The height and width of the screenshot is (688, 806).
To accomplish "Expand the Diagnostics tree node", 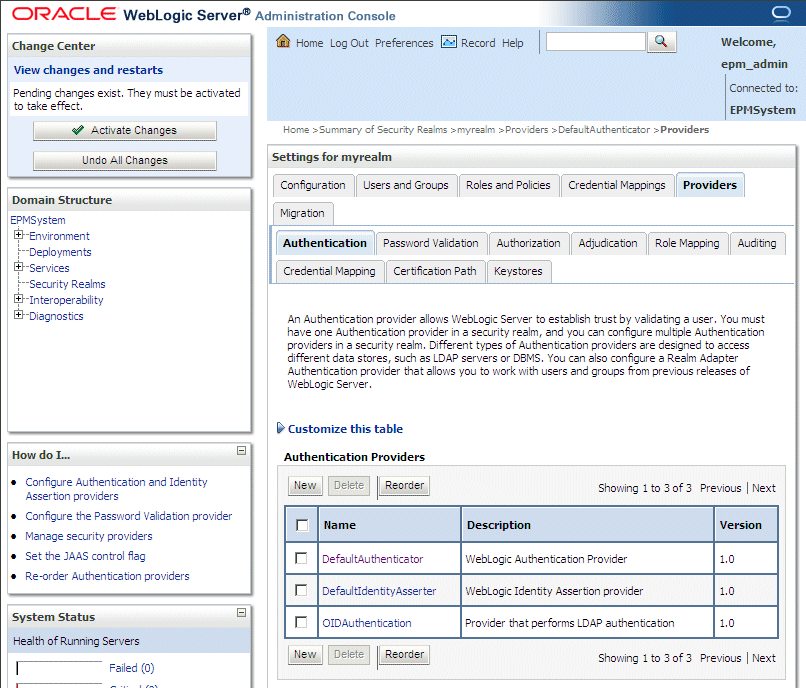I will (x=19, y=315).
